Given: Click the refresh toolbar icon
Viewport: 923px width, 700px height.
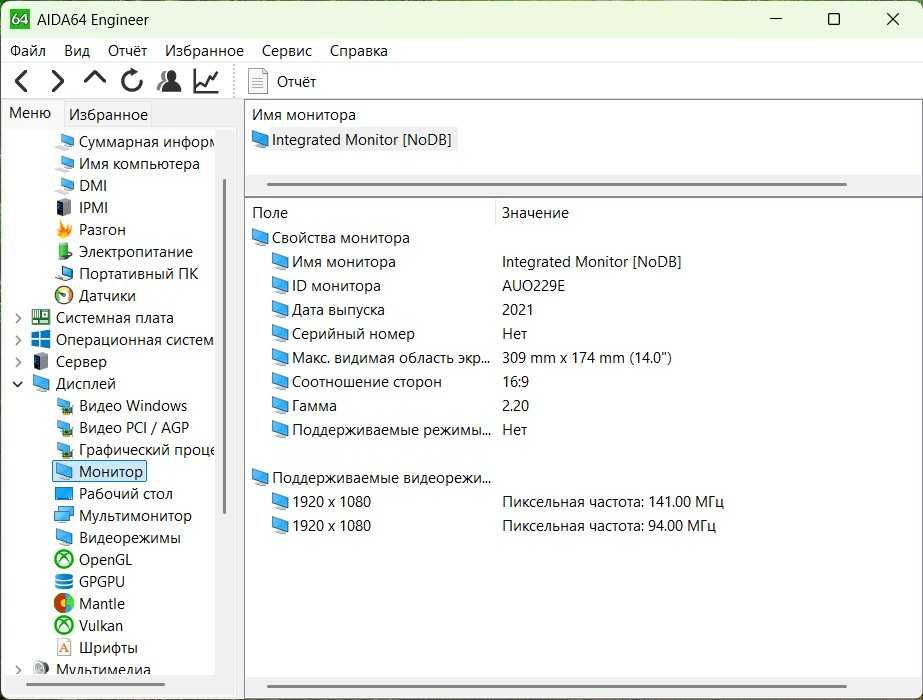Looking at the screenshot, I should click(x=132, y=81).
